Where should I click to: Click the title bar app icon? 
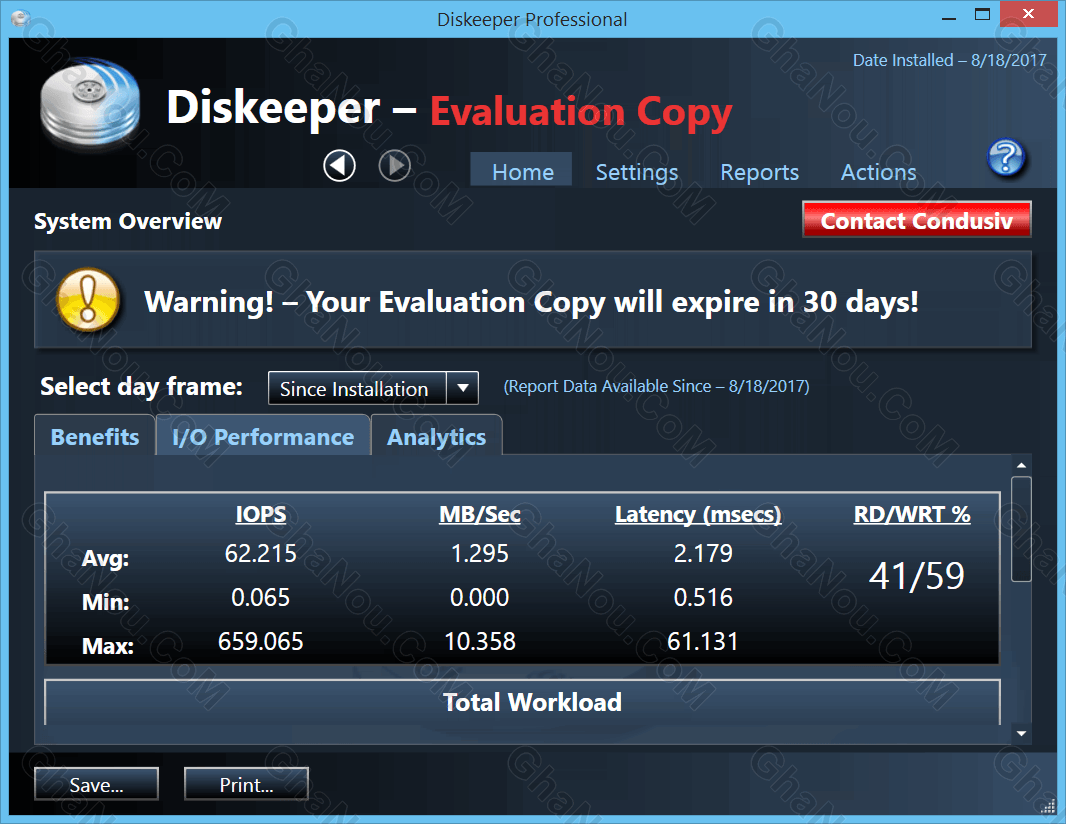click(x=20, y=18)
